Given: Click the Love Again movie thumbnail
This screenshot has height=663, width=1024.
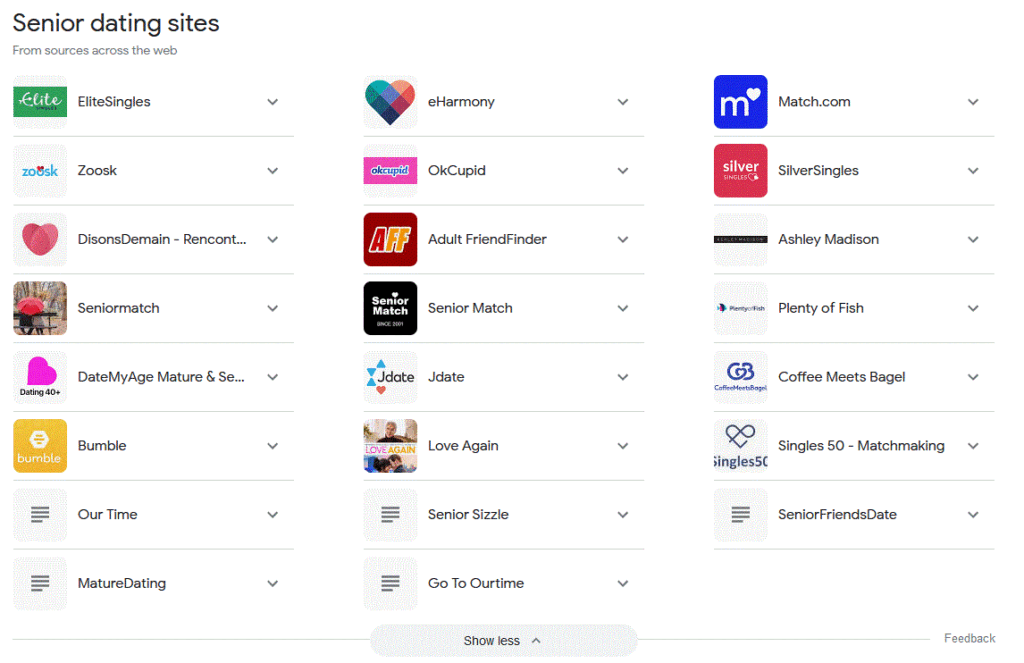Looking at the screenshot, I should point(390,446).
